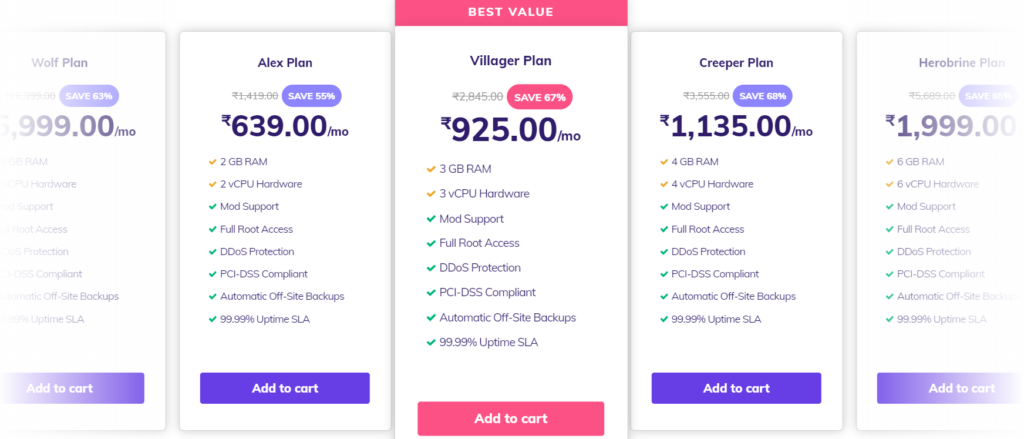
Task: Click the checkmark beside 3 vCPU Hardware
Action: 430,194
